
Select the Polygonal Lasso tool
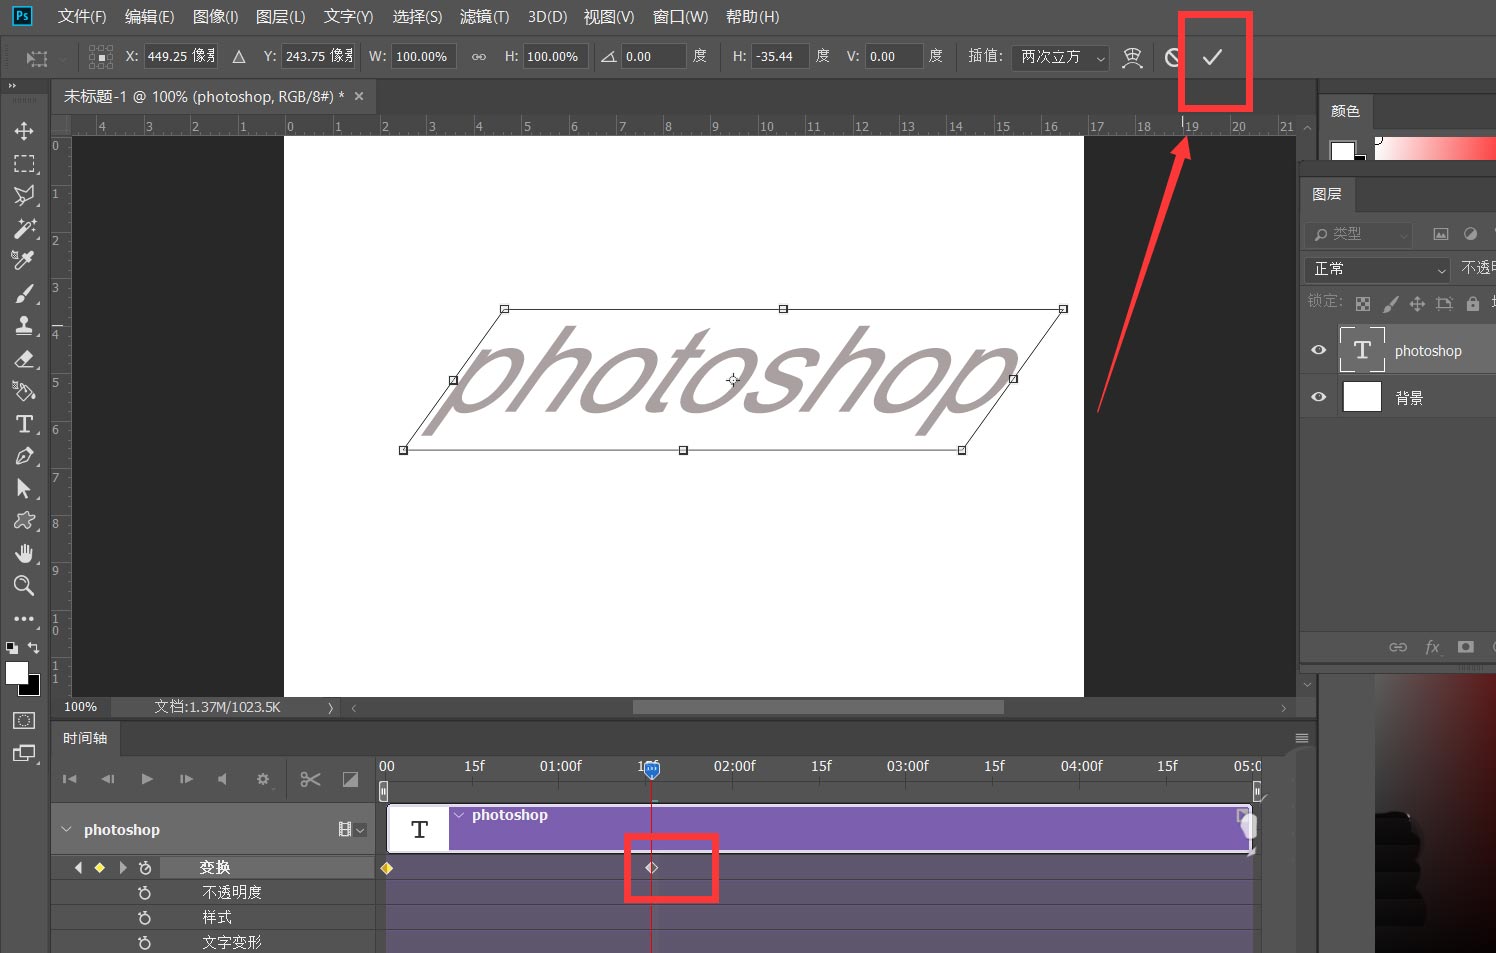tap(24, 196)
